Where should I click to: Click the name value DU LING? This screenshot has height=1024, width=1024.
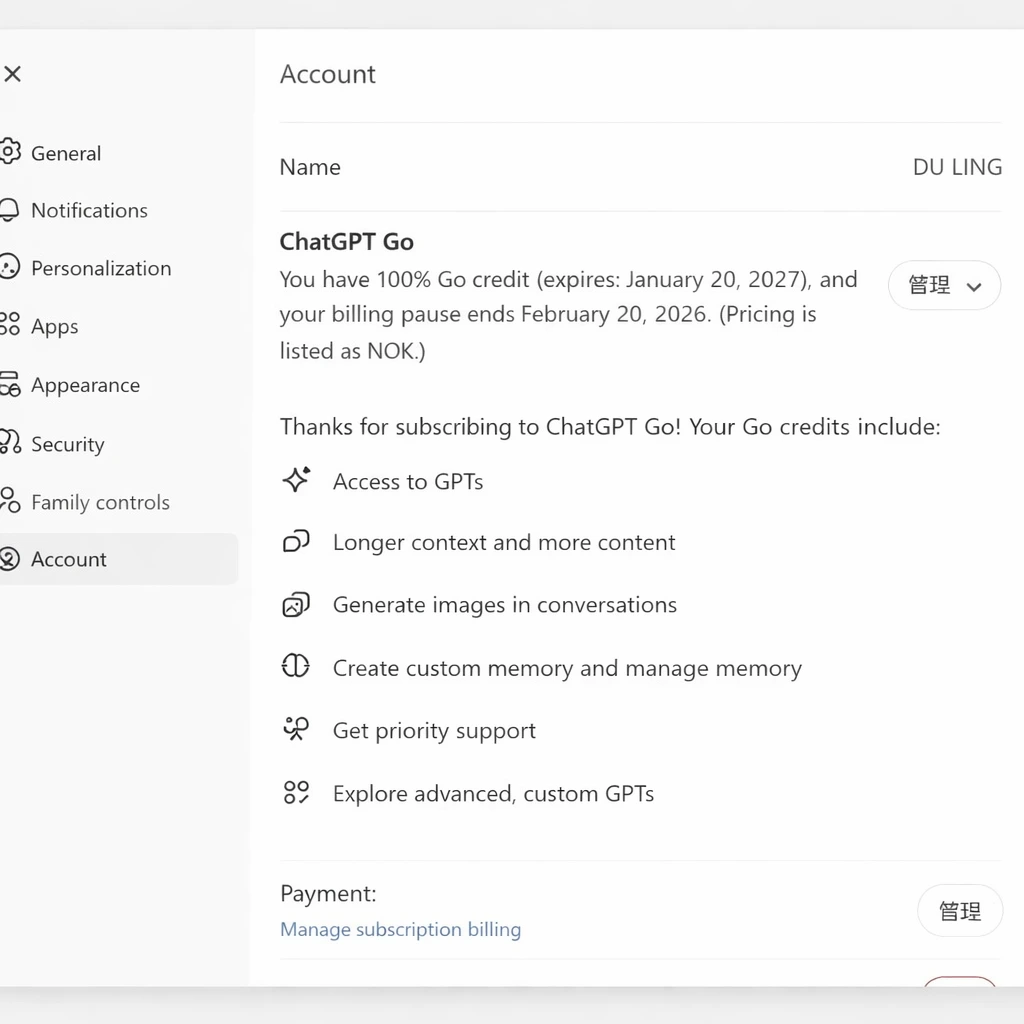(x=957, y=167)
